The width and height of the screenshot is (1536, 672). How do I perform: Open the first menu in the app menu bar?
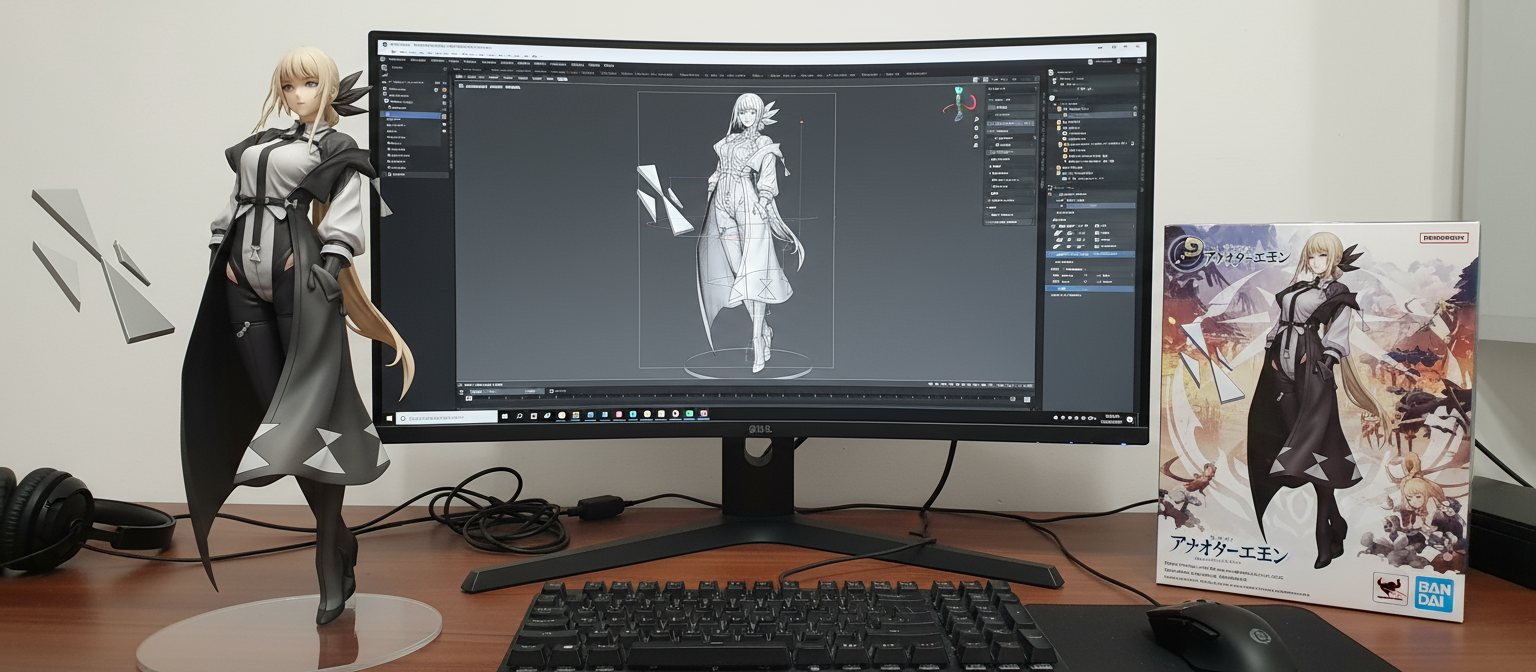[x=397, y=59]
